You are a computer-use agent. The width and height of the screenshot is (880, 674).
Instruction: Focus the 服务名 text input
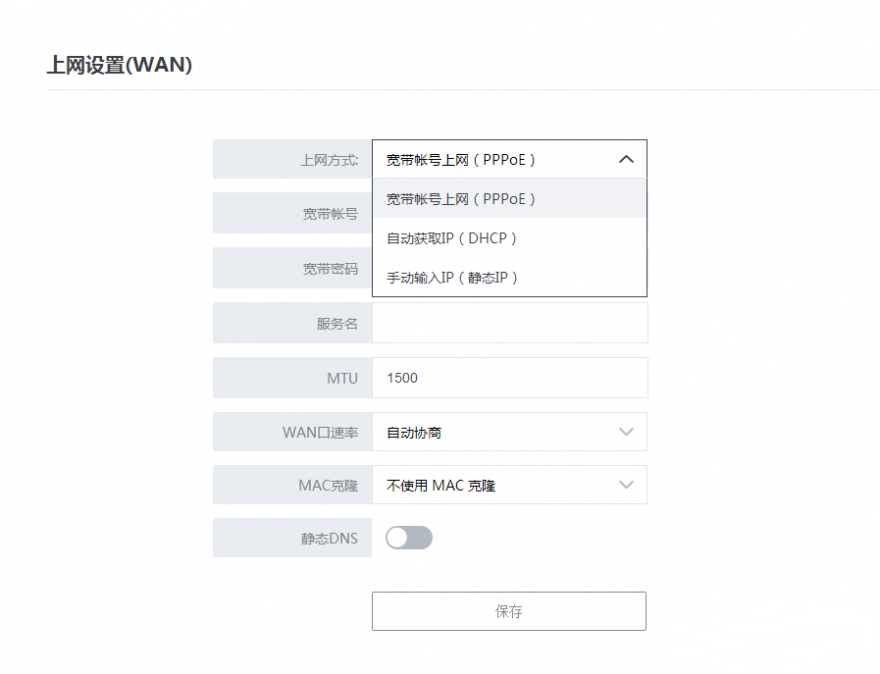pyautogui.click(x=509, y=323)
